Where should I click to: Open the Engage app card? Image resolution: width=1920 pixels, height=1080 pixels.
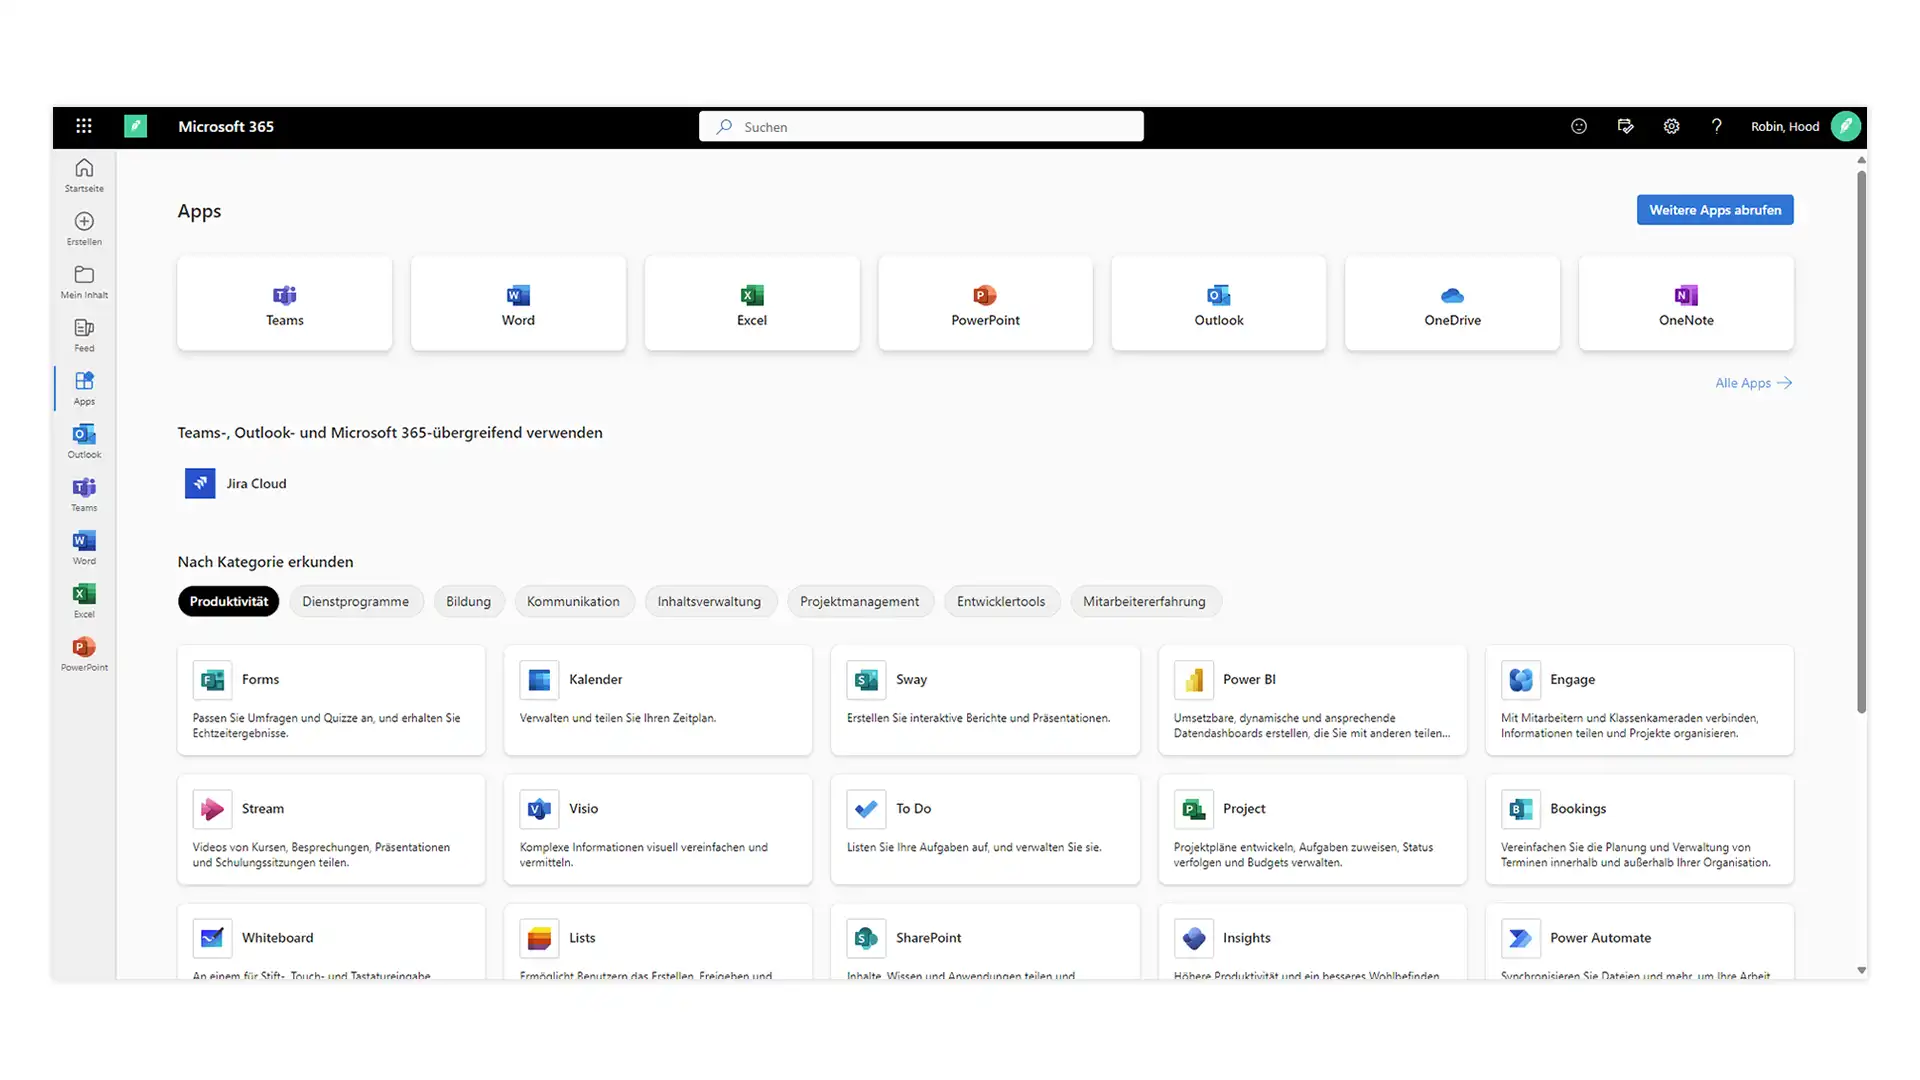point(1640,700)
